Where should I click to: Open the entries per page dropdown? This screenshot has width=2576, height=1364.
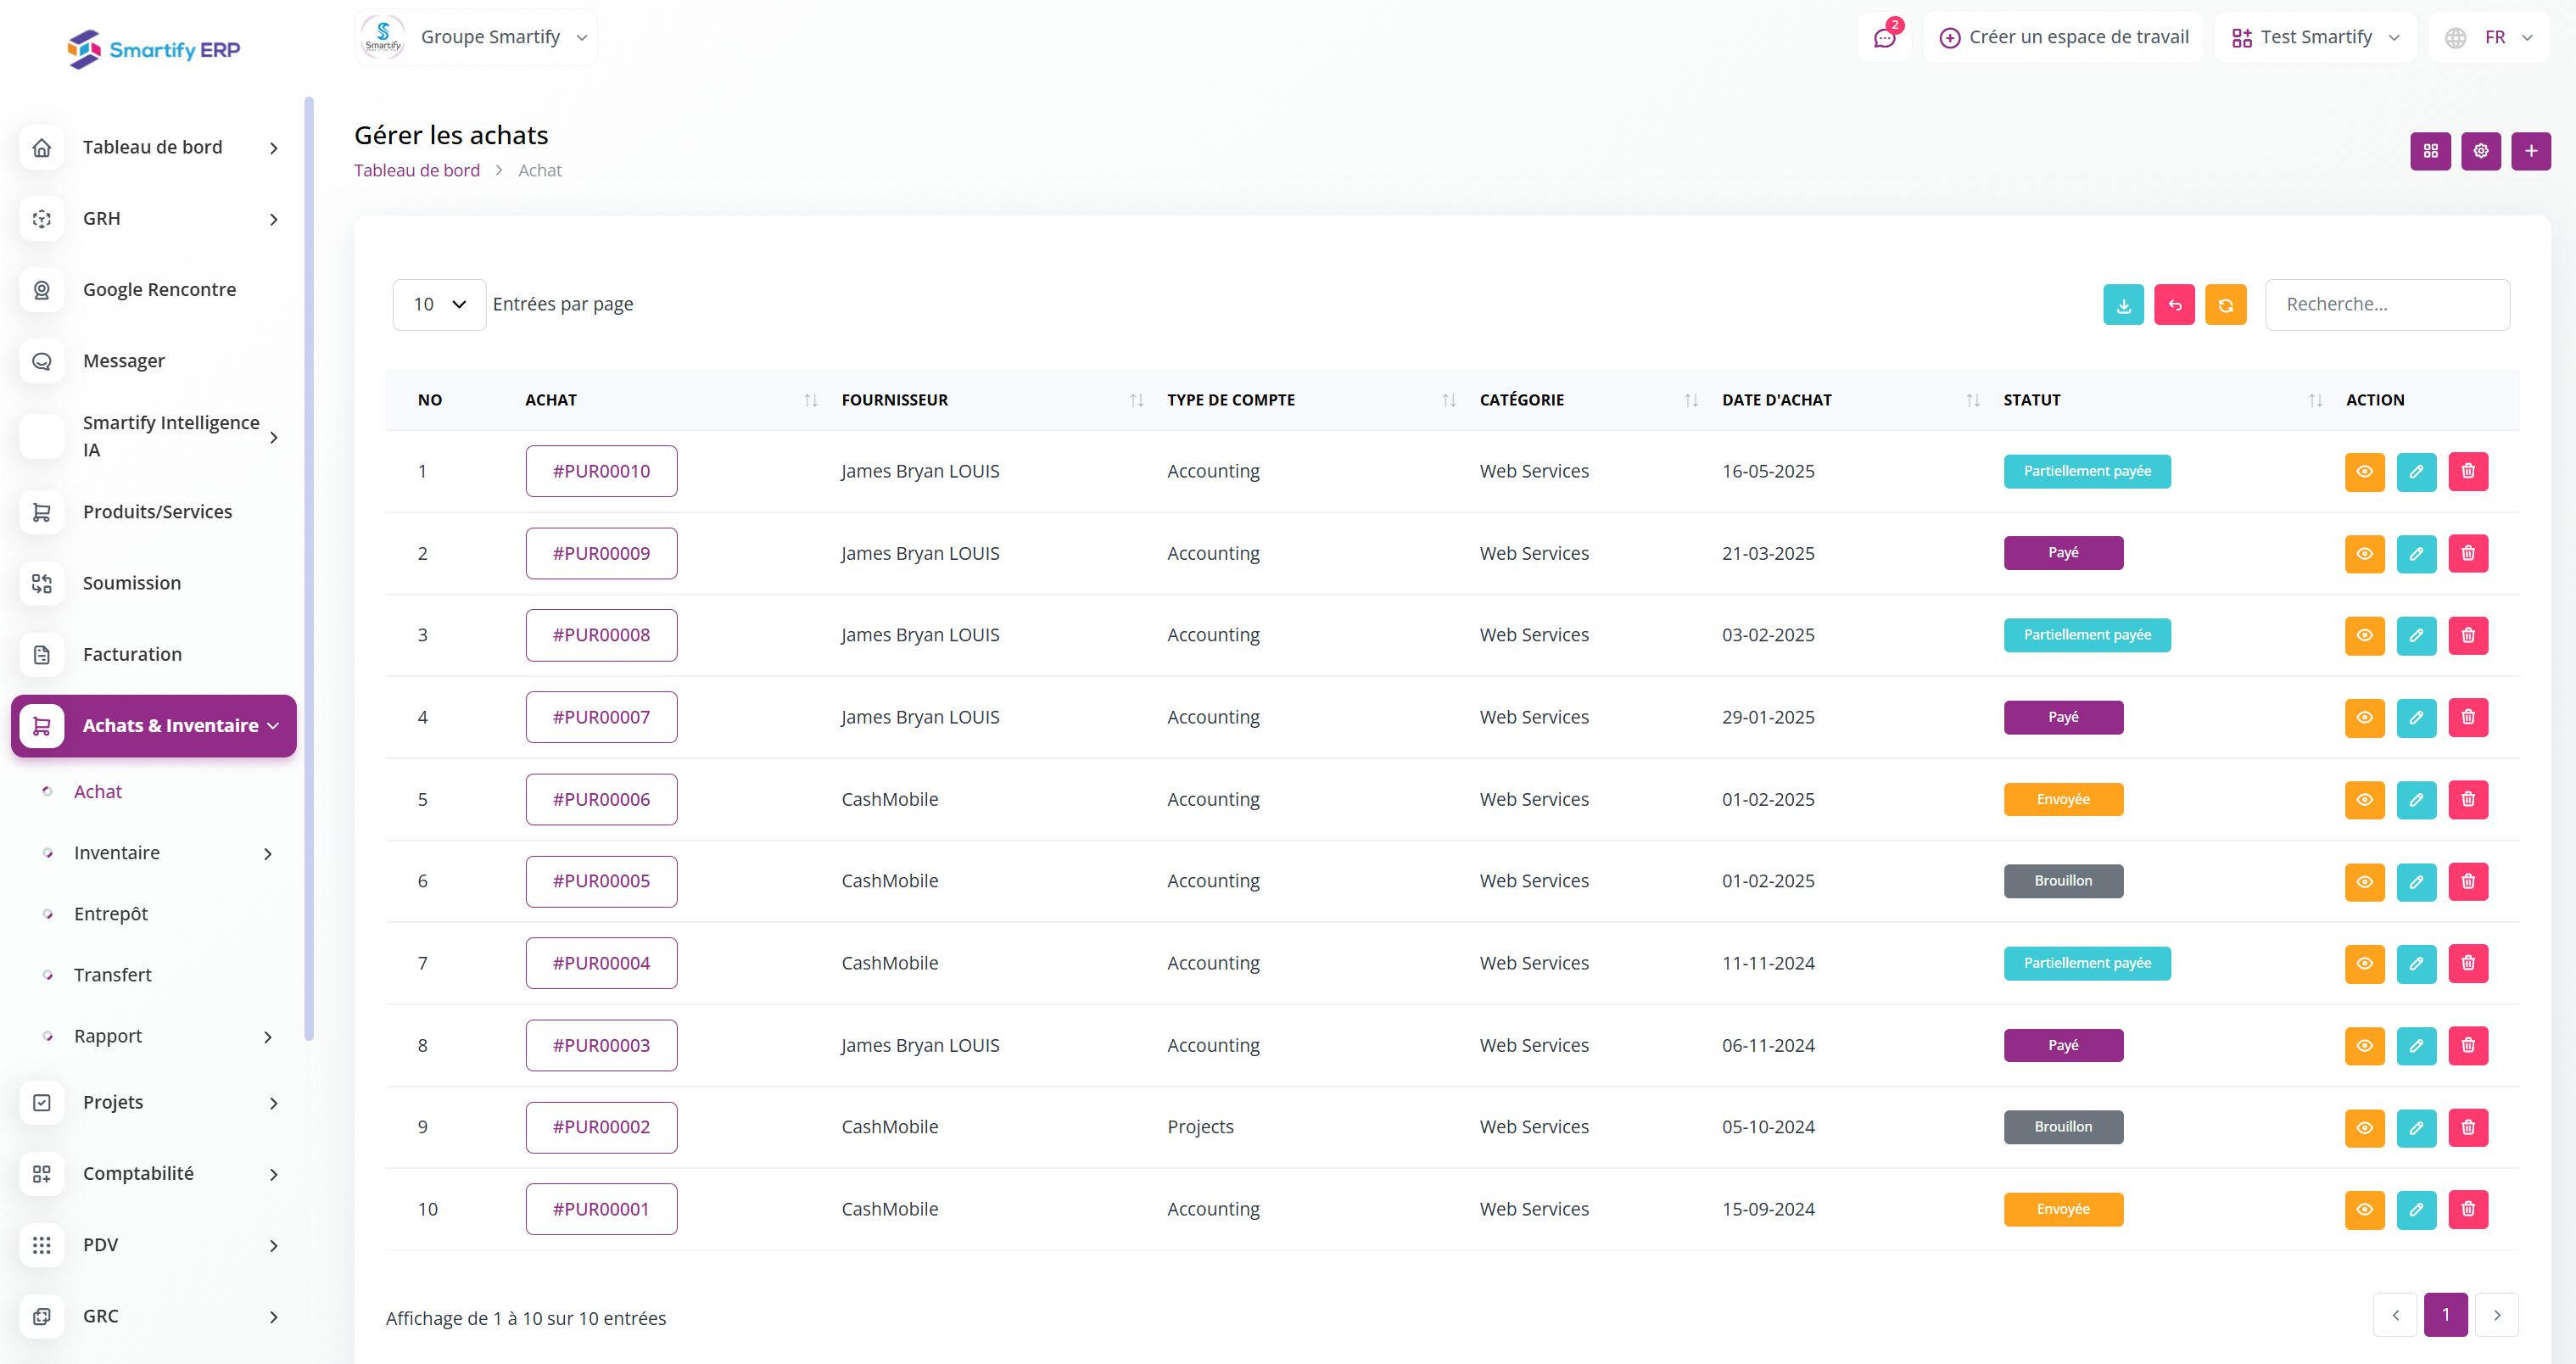pos(439,304)
